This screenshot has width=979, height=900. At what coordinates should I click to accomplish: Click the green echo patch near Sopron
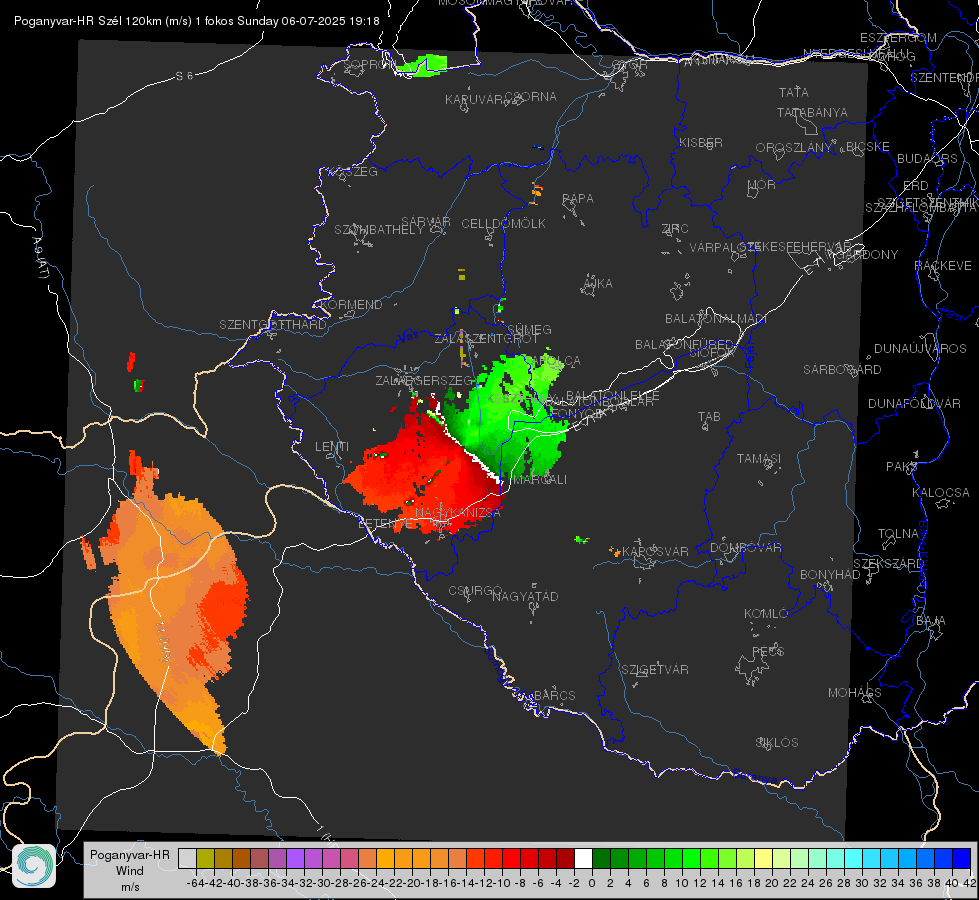422,65
